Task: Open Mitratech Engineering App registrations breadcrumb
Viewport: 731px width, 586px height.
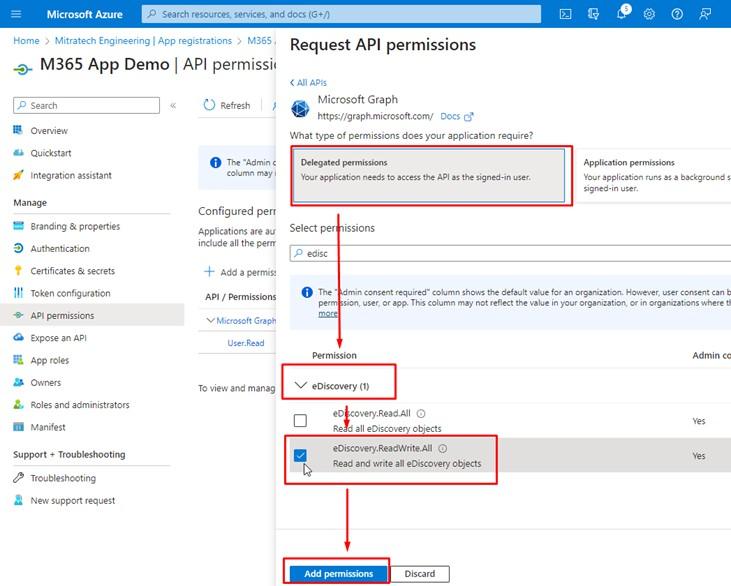Action: 143,41
